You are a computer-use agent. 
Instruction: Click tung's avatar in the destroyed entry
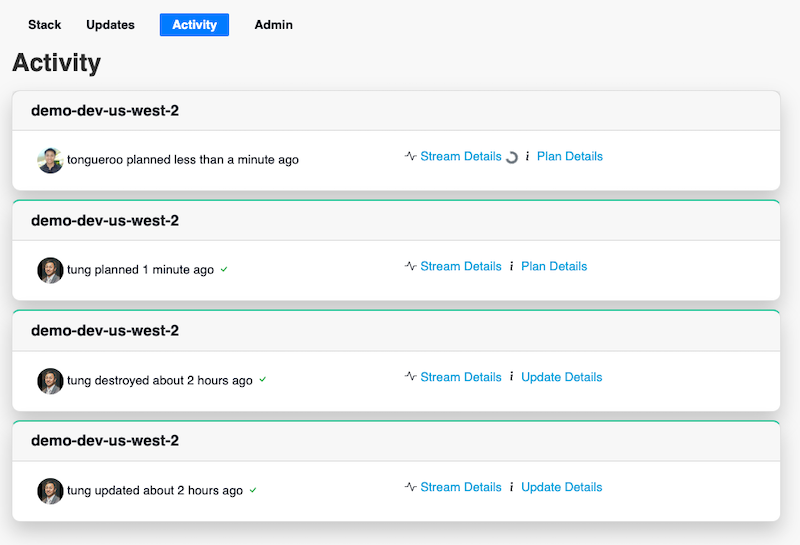pyautogui.click(x=50, y=381)
